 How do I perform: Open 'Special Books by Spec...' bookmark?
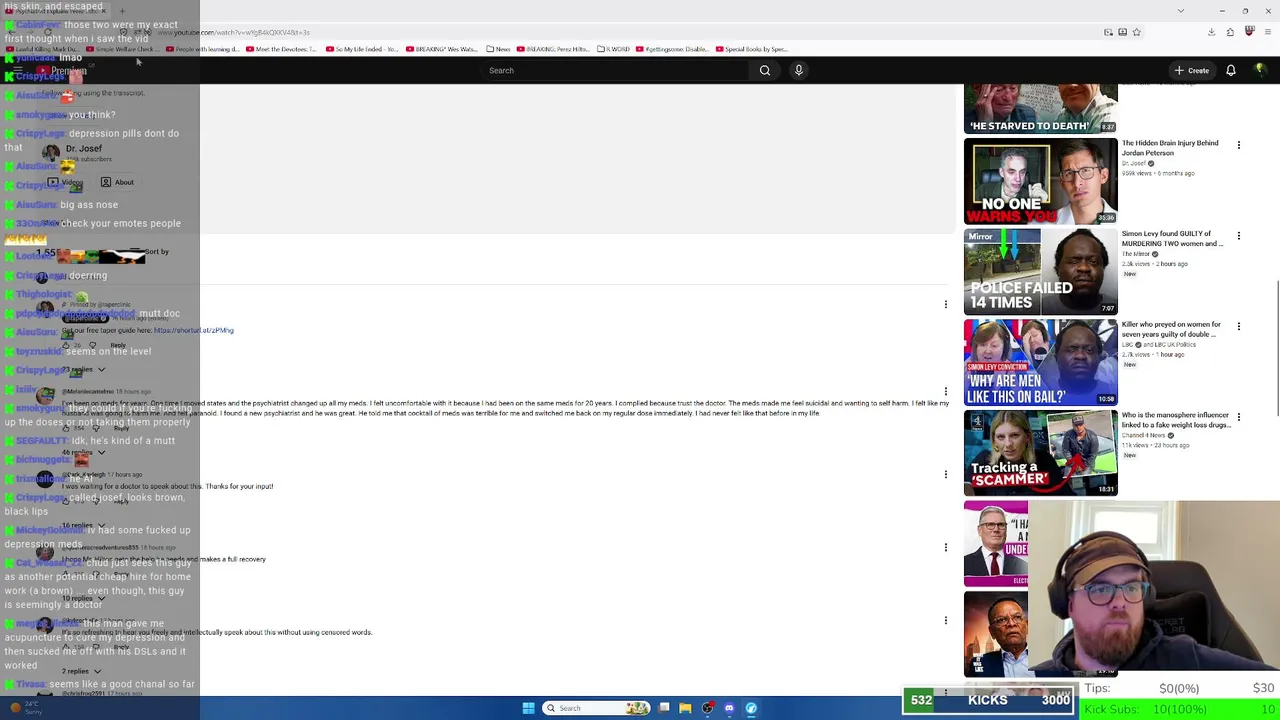(x=751, y=49)
